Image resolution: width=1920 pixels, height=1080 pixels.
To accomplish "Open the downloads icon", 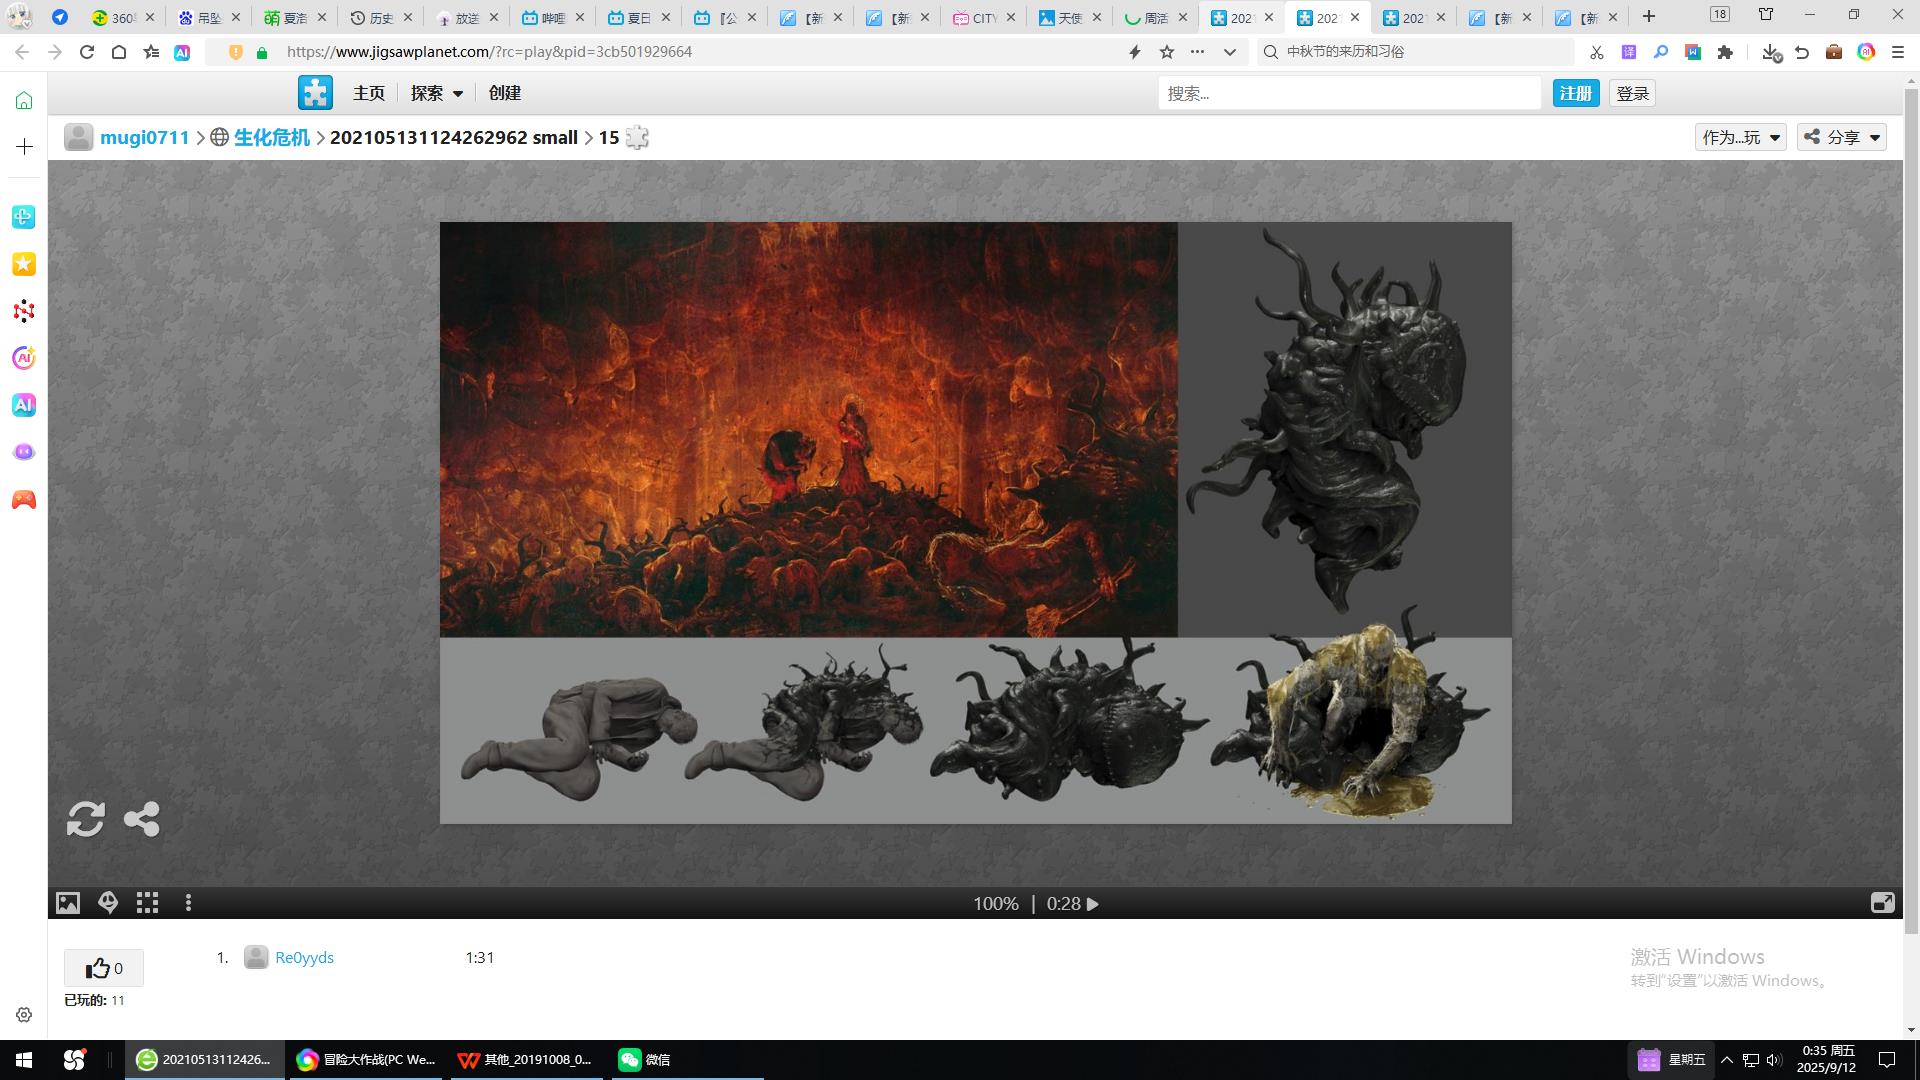I will (1771, 52).
